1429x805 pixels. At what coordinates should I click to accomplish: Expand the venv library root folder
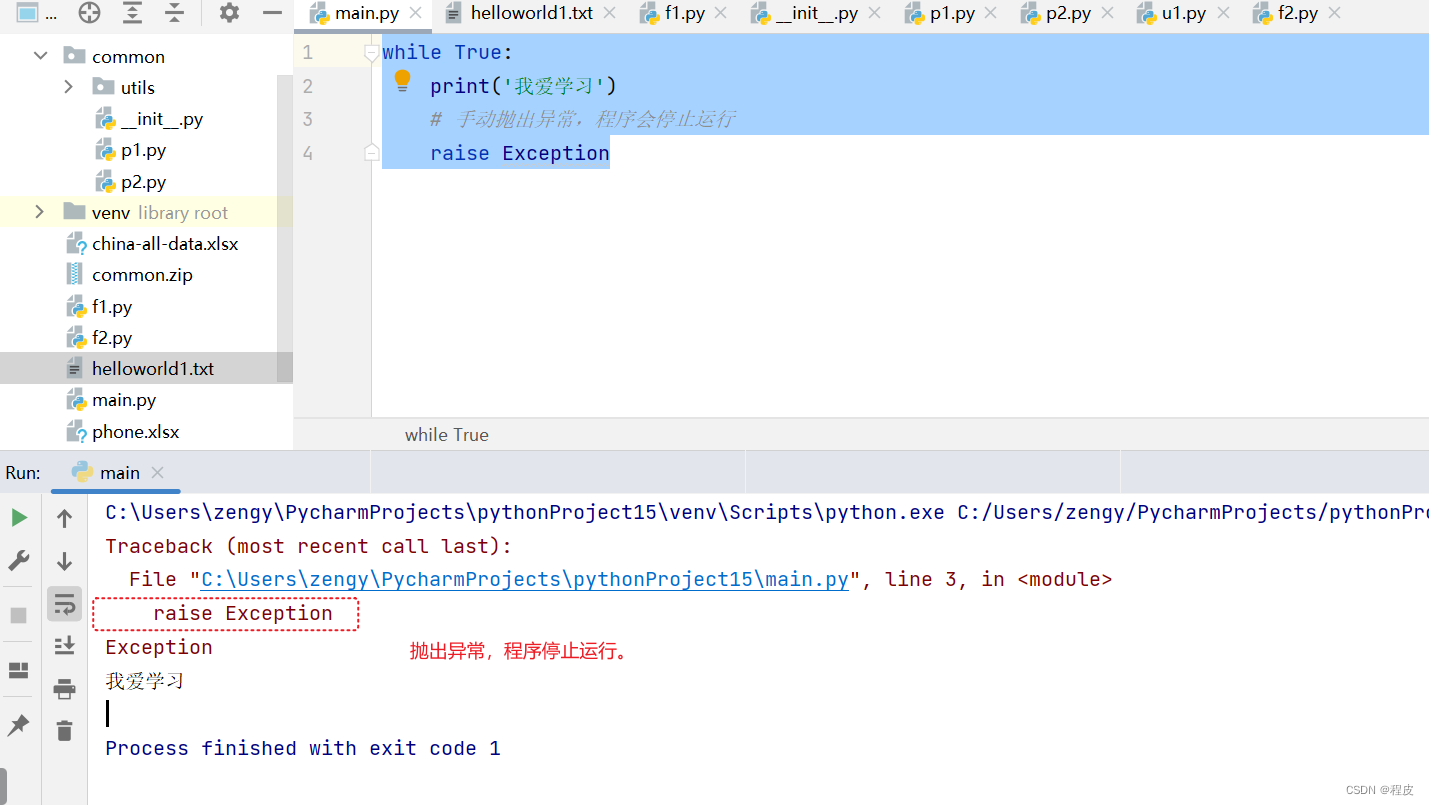(x=40, y=212)
